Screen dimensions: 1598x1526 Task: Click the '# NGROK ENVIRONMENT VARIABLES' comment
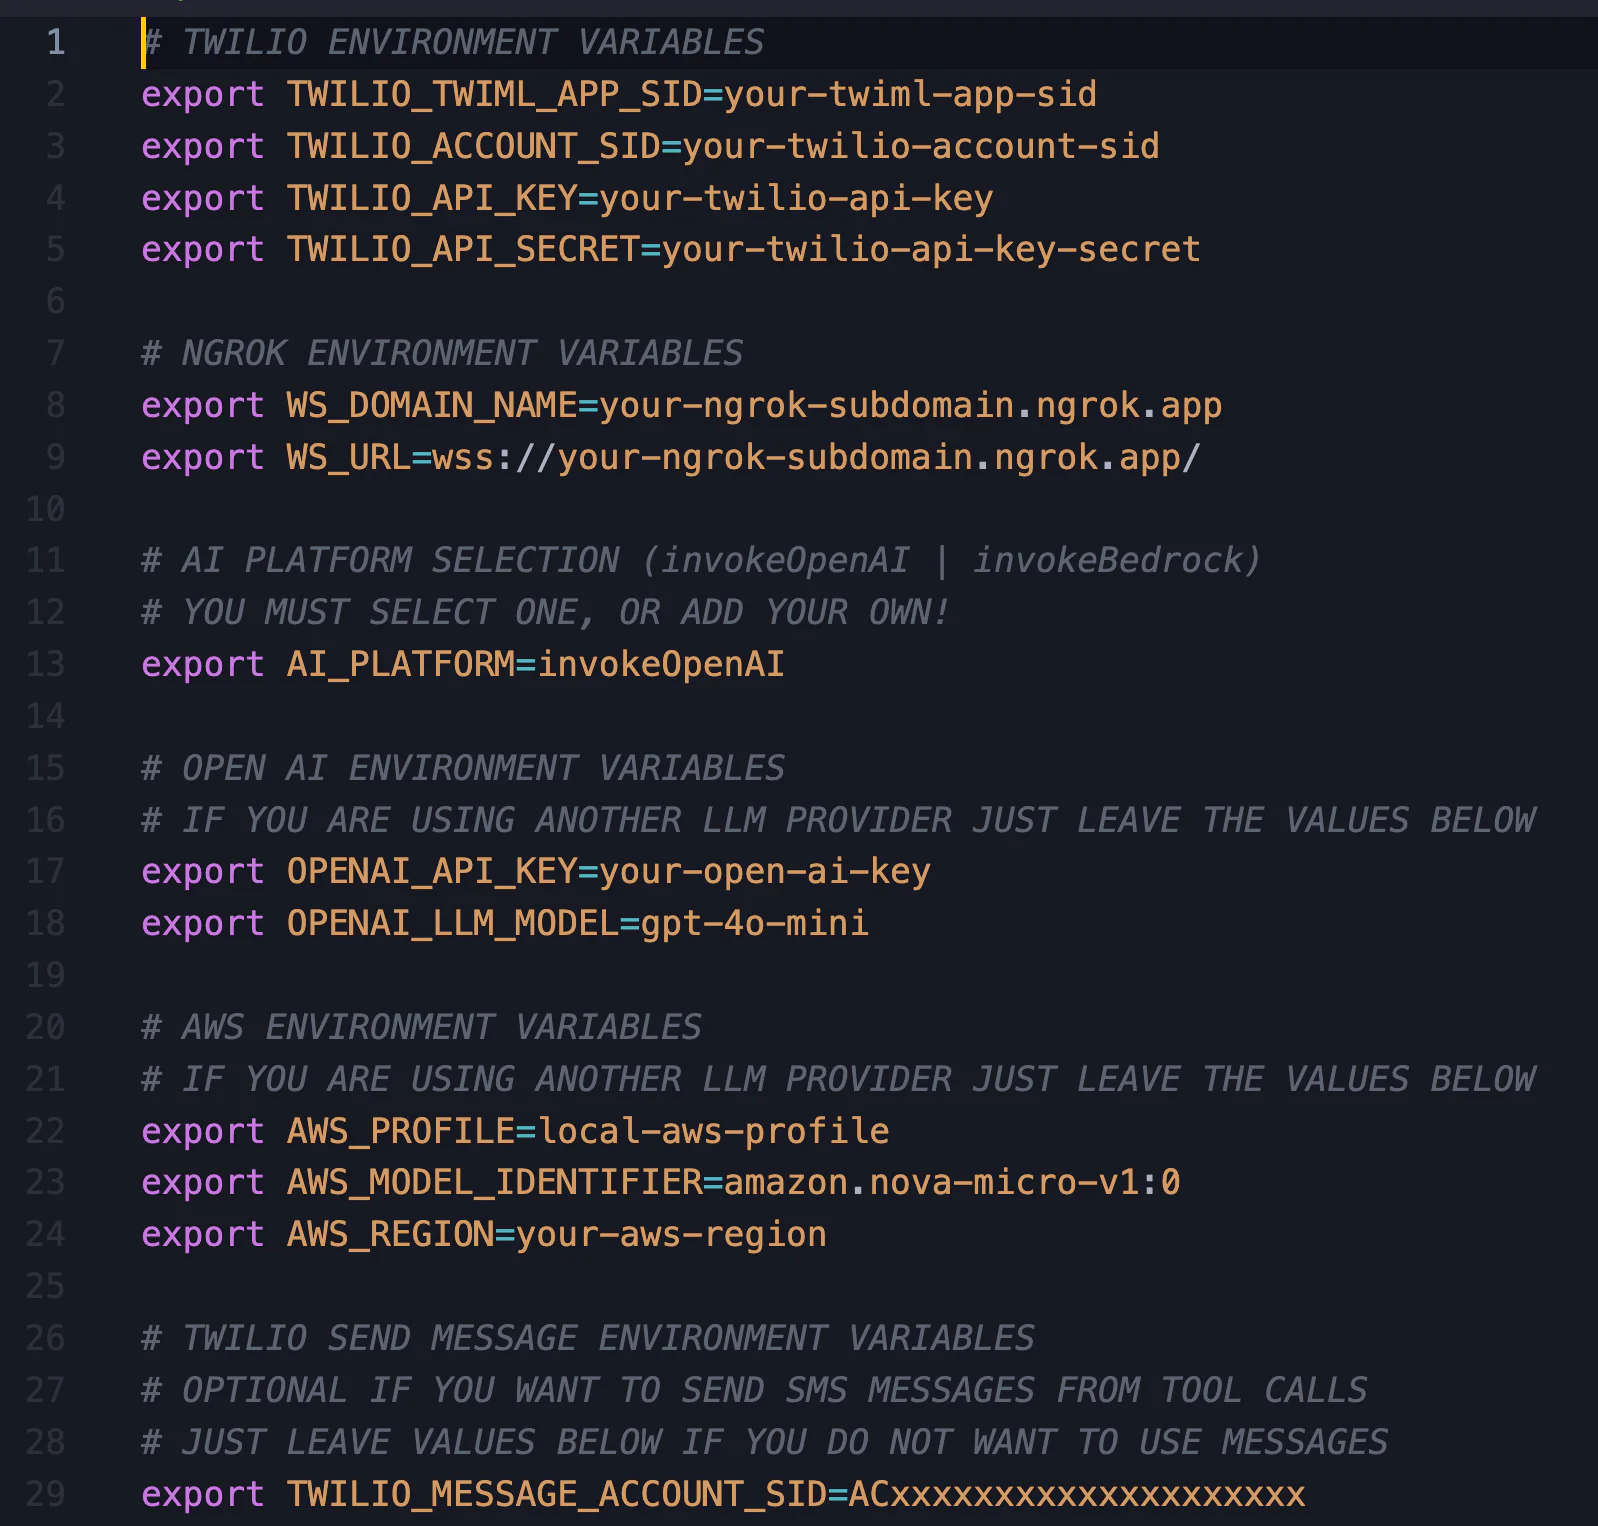tap(442, 353)
